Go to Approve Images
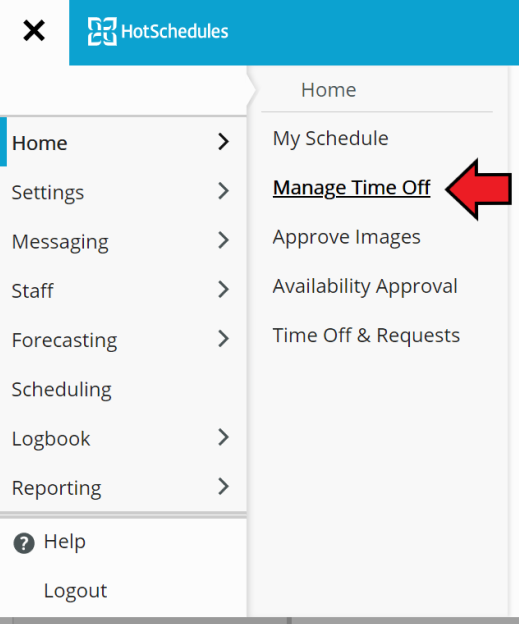 pyautogui.click(x=346, y=238)
